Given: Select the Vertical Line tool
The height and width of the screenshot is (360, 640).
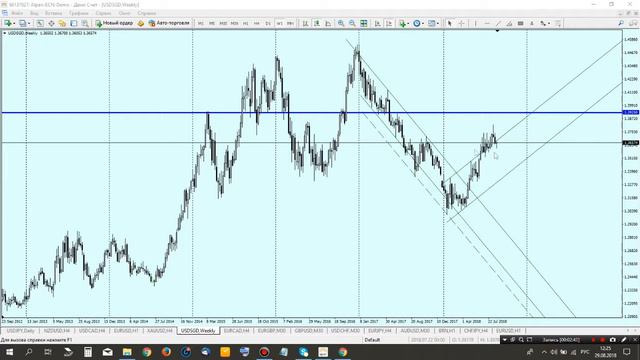Looking at the screenshot, I should pyautogui.click(x=476, y=23).
